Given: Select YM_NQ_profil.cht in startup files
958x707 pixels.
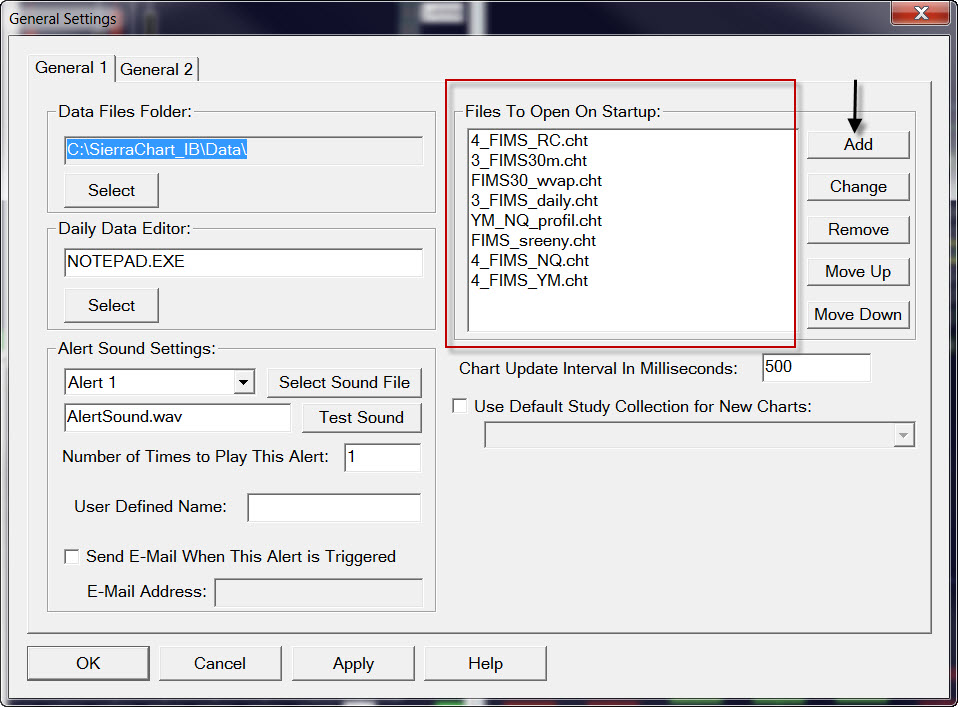Looking at the screenshot, I should (x=536, y=221).
